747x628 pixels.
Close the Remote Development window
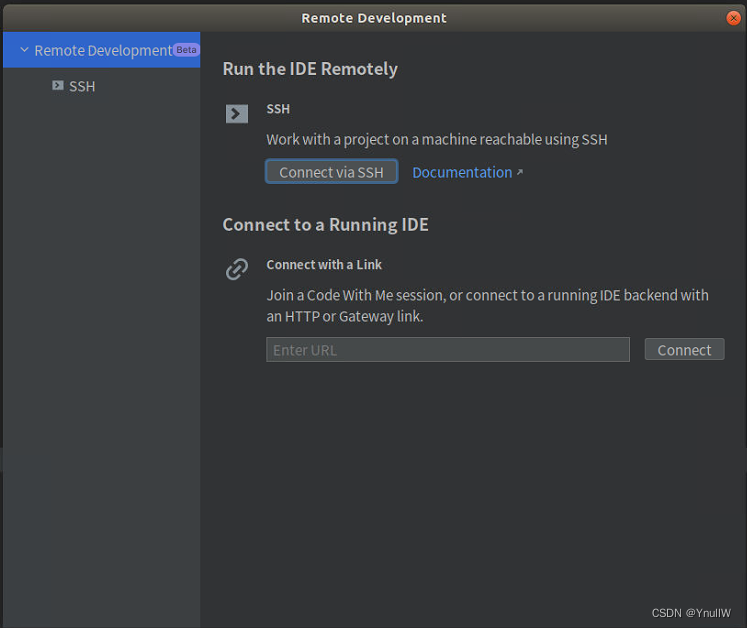click(734, 18)
